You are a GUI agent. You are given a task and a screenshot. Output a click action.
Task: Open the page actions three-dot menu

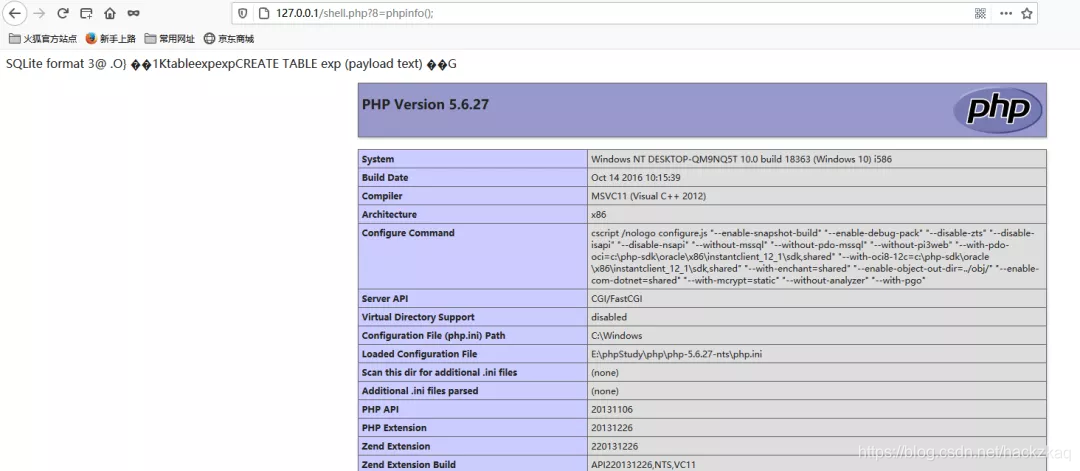pos(1004,13)
